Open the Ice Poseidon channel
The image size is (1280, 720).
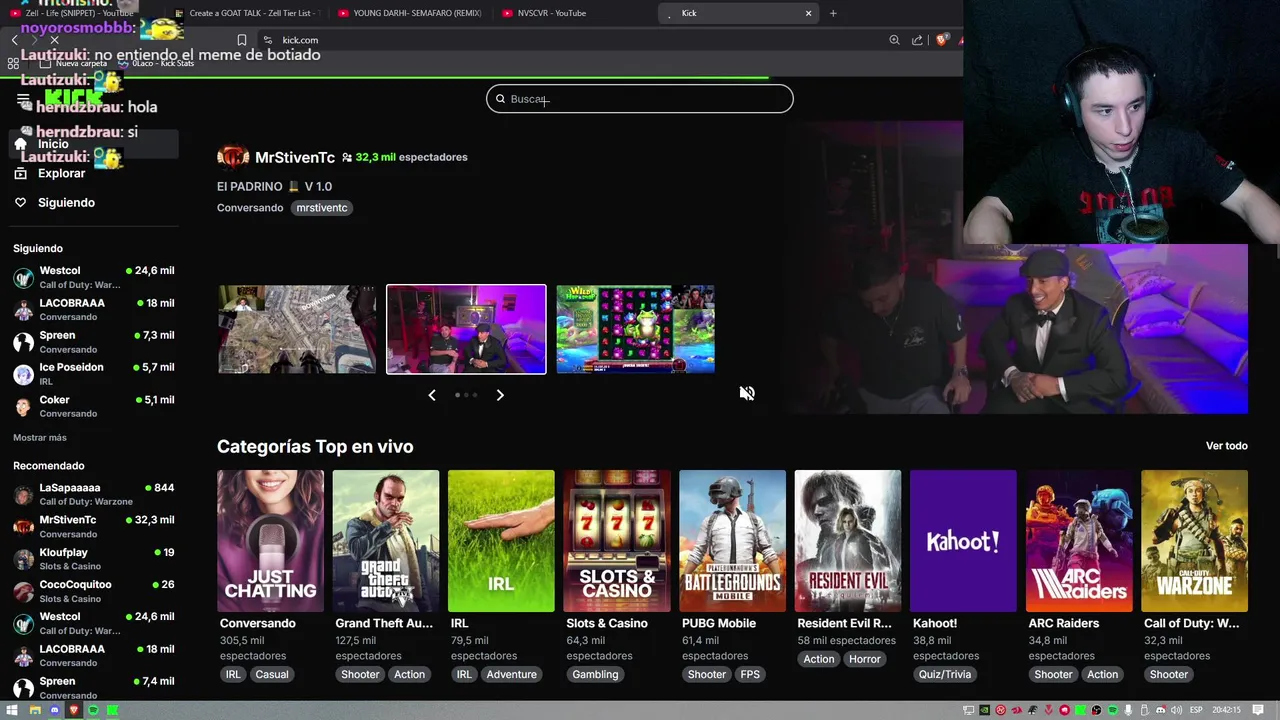point(93,373)
